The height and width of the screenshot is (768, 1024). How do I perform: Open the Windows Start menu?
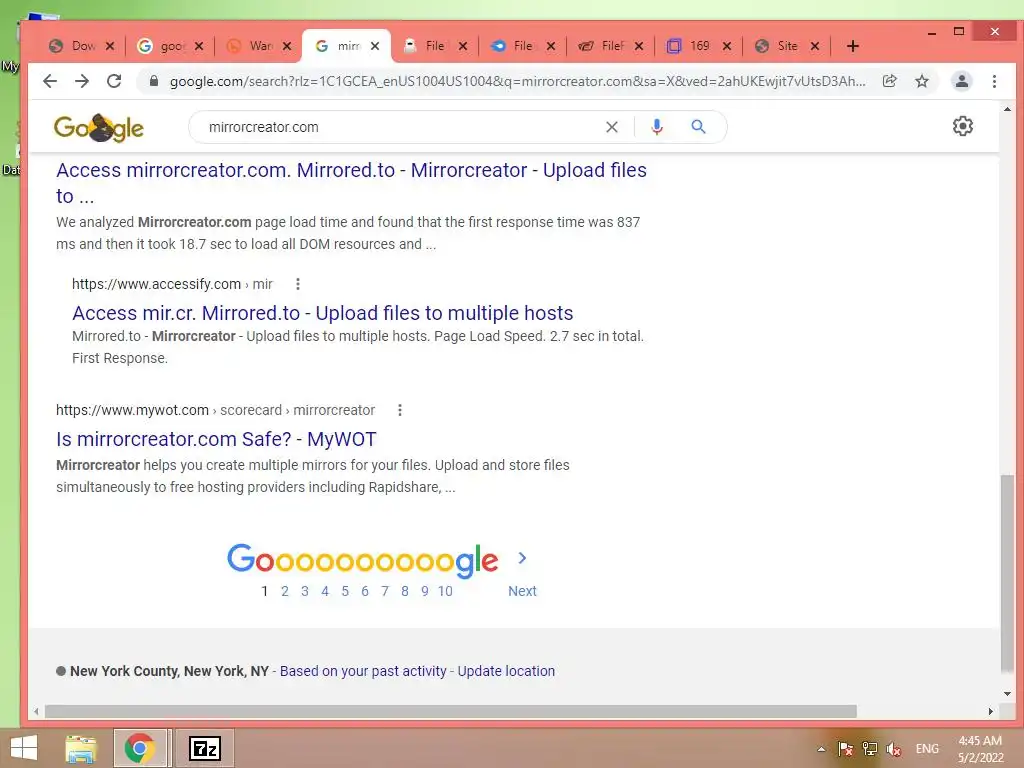coord(24,748)
